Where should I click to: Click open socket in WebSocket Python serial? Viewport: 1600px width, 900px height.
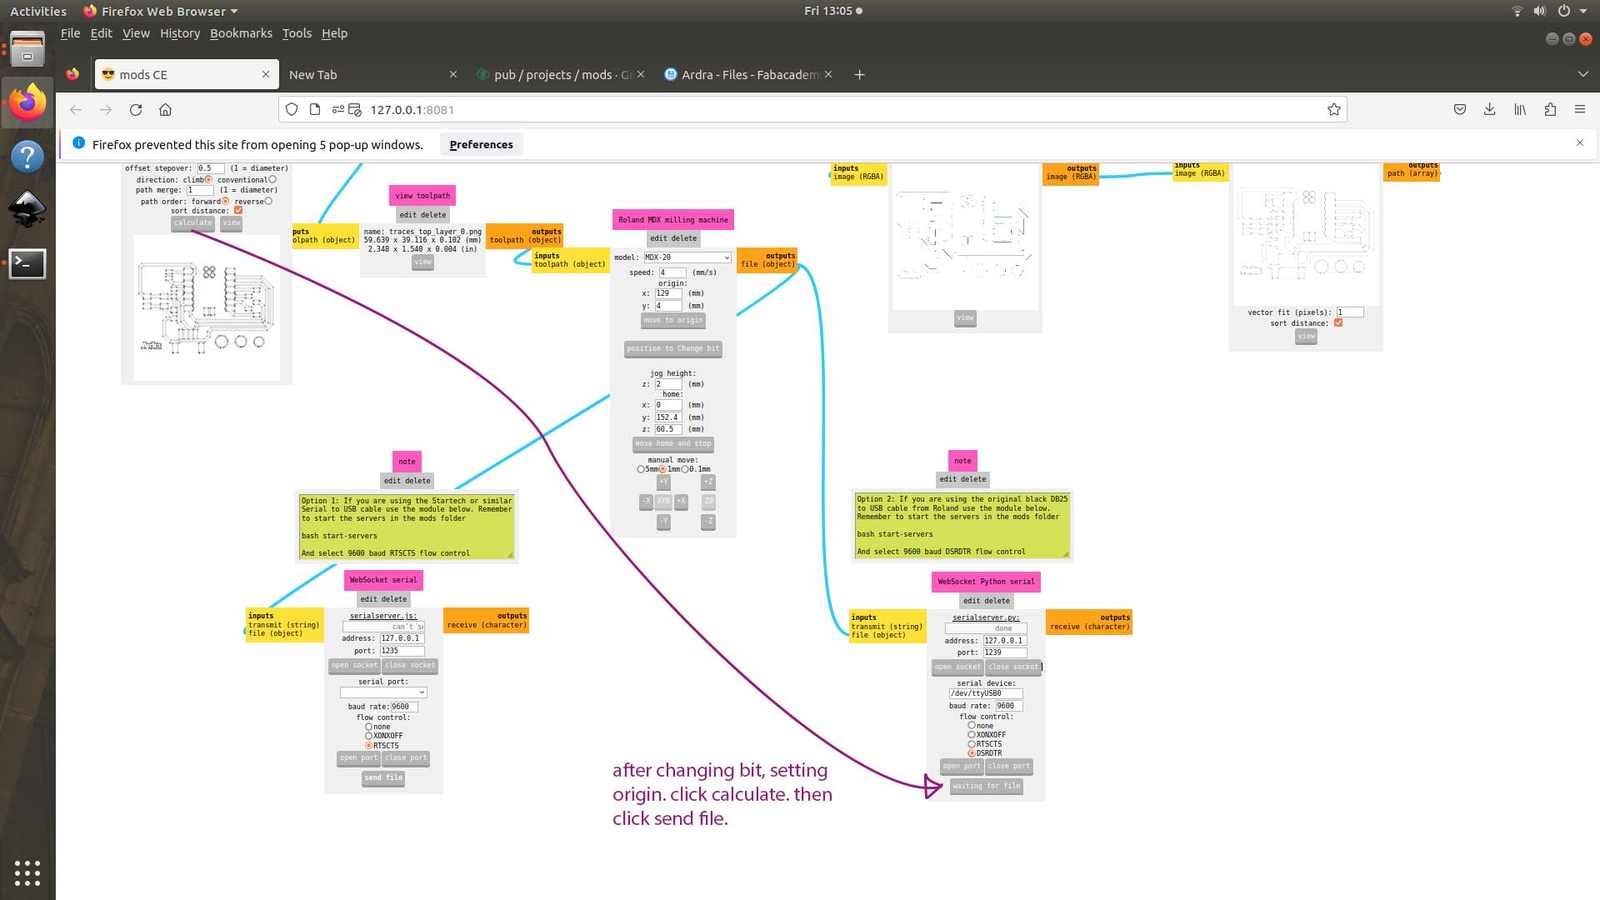pos(957,667)
